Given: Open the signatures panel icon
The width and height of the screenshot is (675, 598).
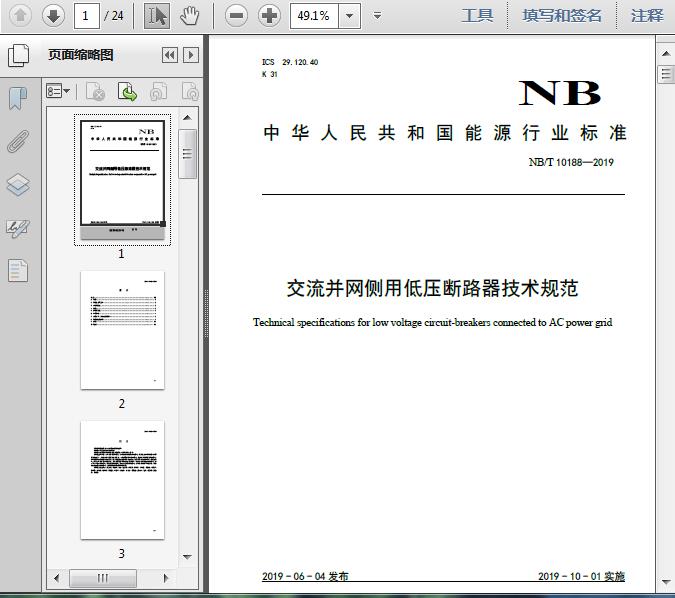Looking at the screenshot, I should tap(18, 229).
